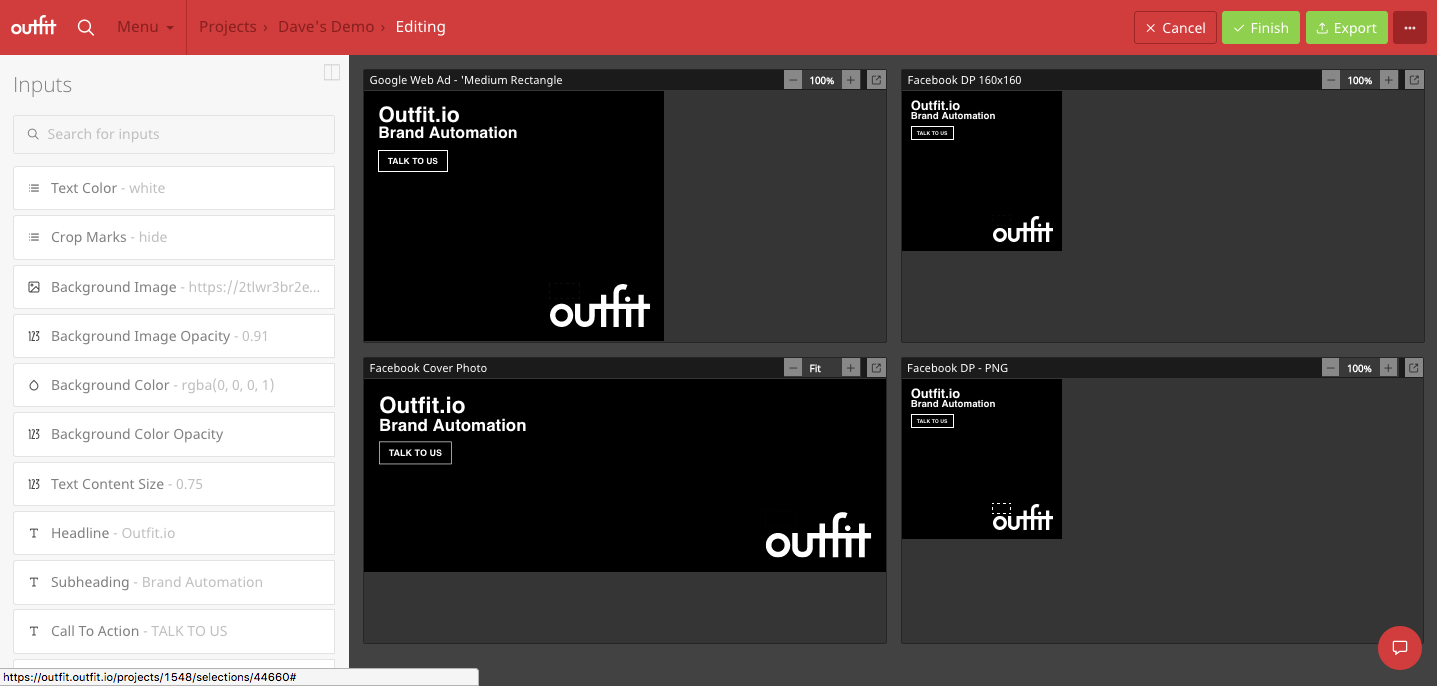Open the chat support bubble
Screen dimensions: 1437x686
tap(1400, 647)
